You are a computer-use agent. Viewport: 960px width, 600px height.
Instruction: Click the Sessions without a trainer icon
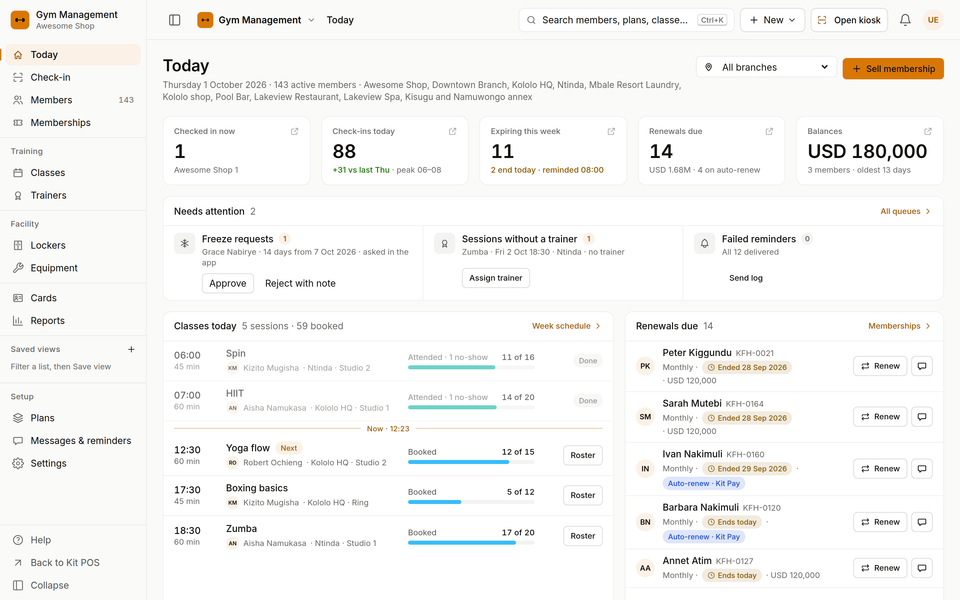444,243
